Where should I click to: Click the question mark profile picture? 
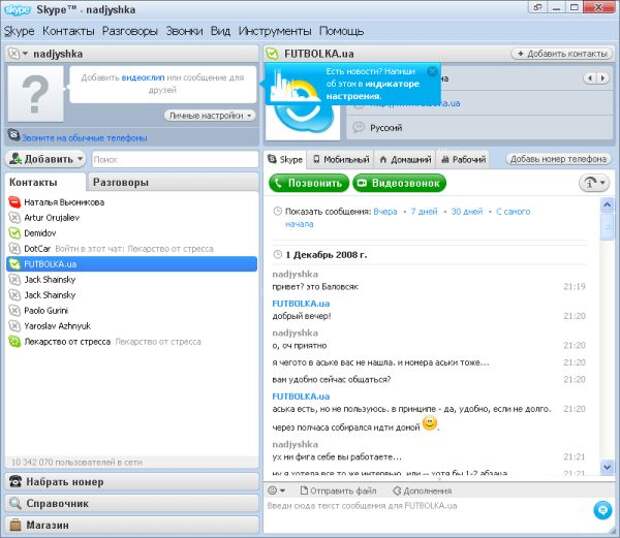point(35,94)
